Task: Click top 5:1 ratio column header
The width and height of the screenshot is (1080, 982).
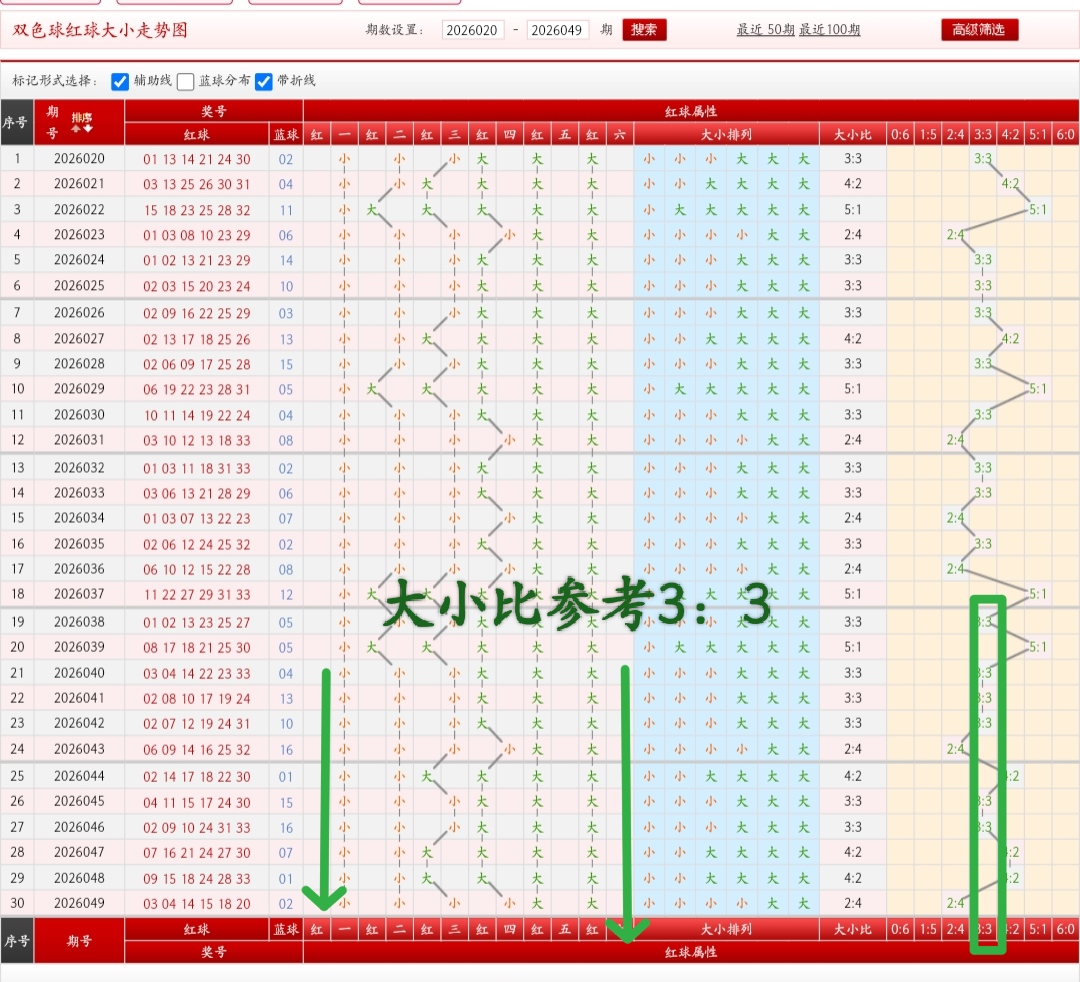Action: [x=1038, y=134]
